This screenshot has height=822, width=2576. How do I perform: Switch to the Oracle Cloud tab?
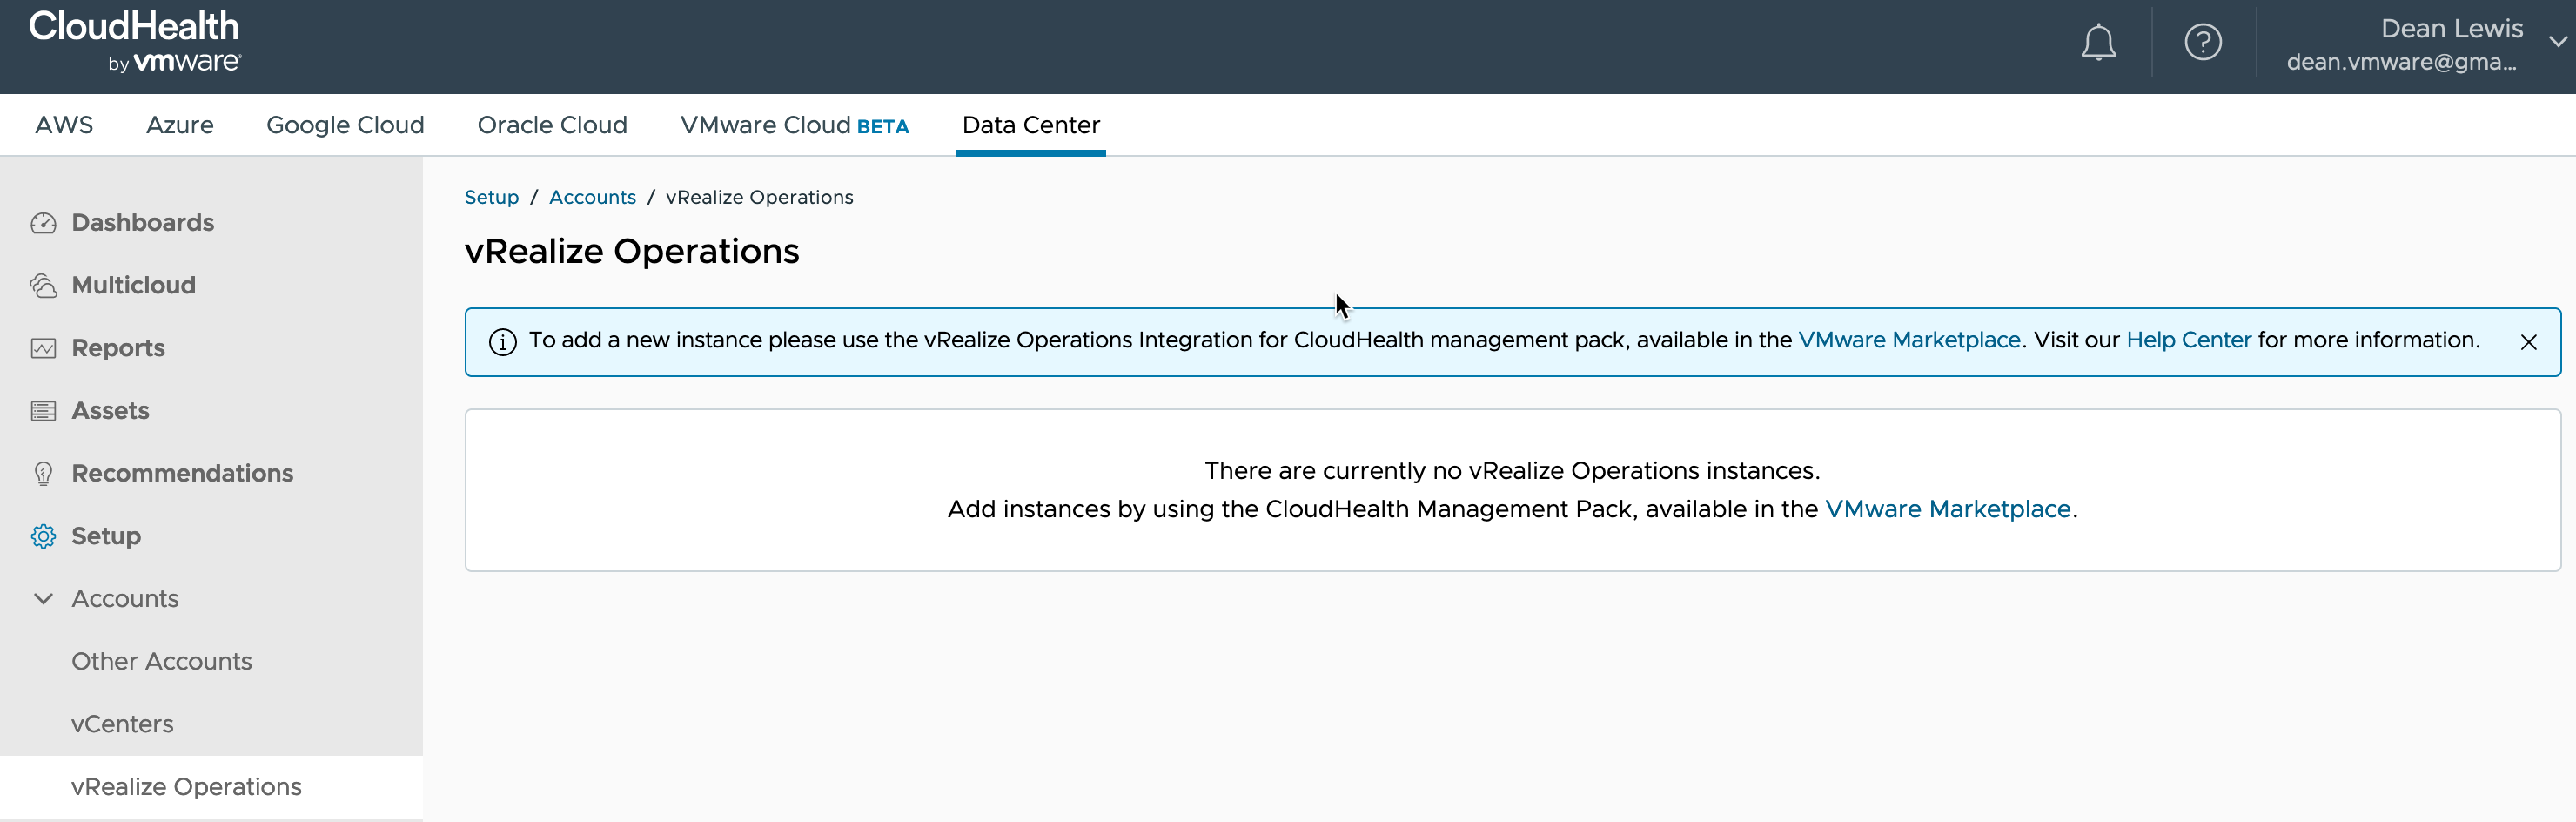[x=552, y=125]
